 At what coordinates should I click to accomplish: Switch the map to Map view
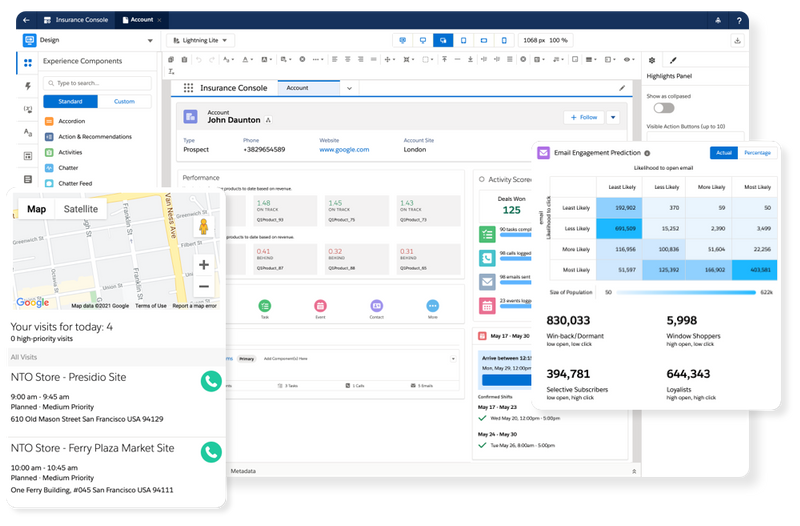tap(37, 209)
